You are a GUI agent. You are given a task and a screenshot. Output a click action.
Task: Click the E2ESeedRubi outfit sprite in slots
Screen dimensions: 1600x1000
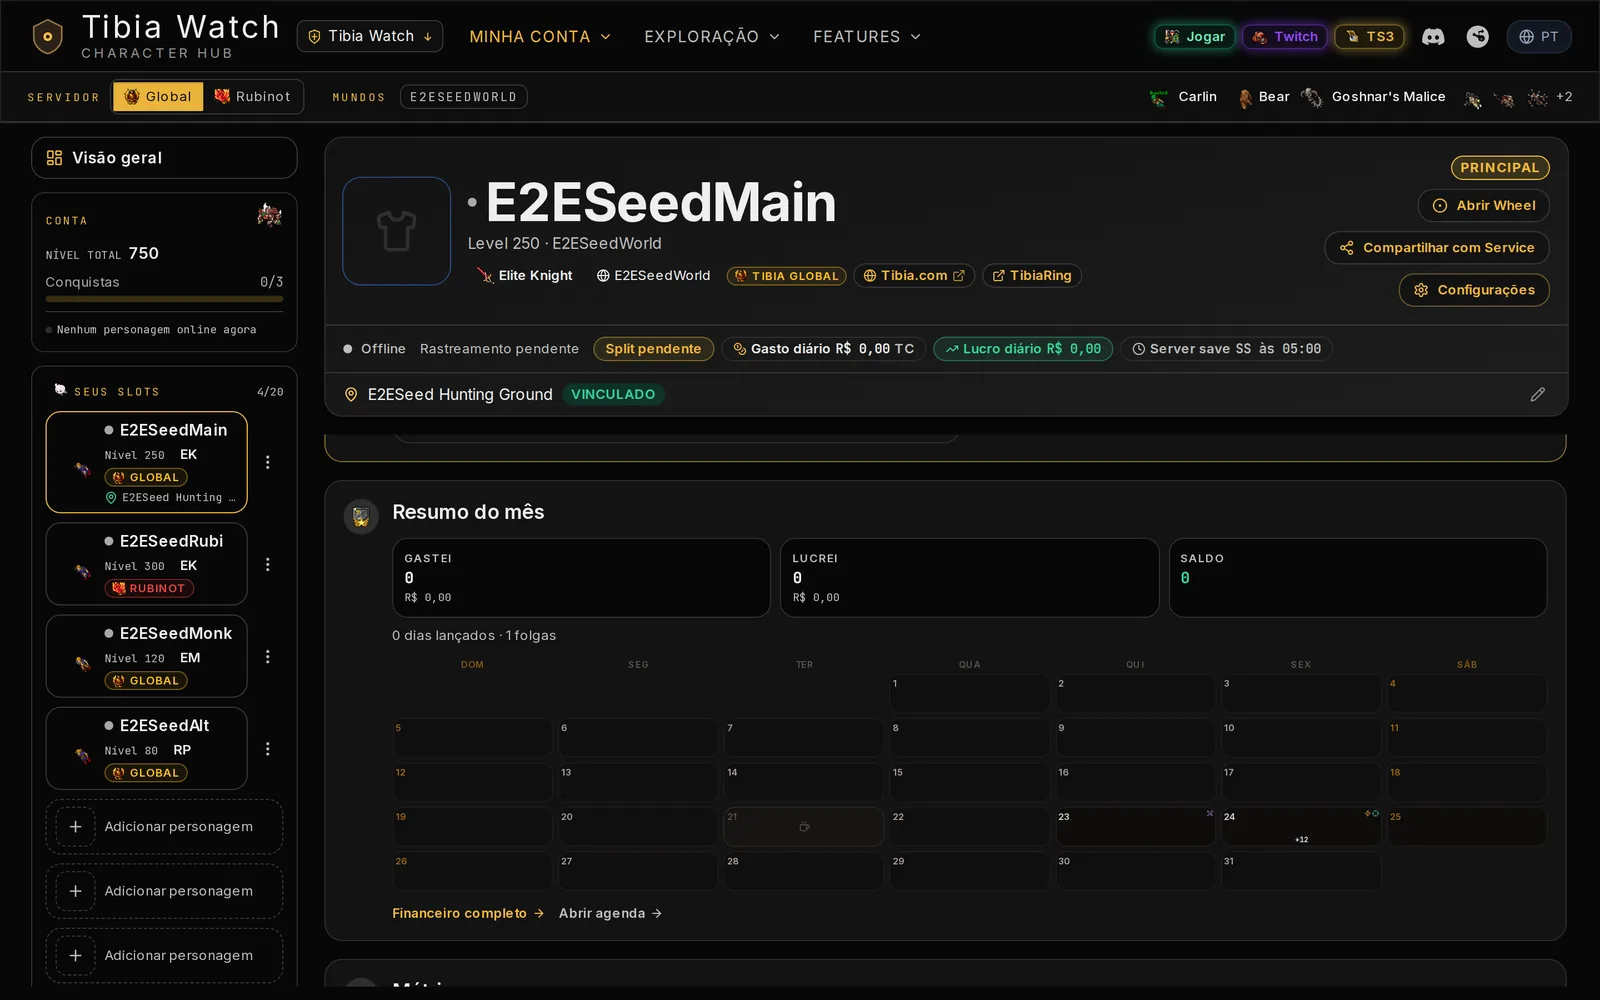point(83,571)
